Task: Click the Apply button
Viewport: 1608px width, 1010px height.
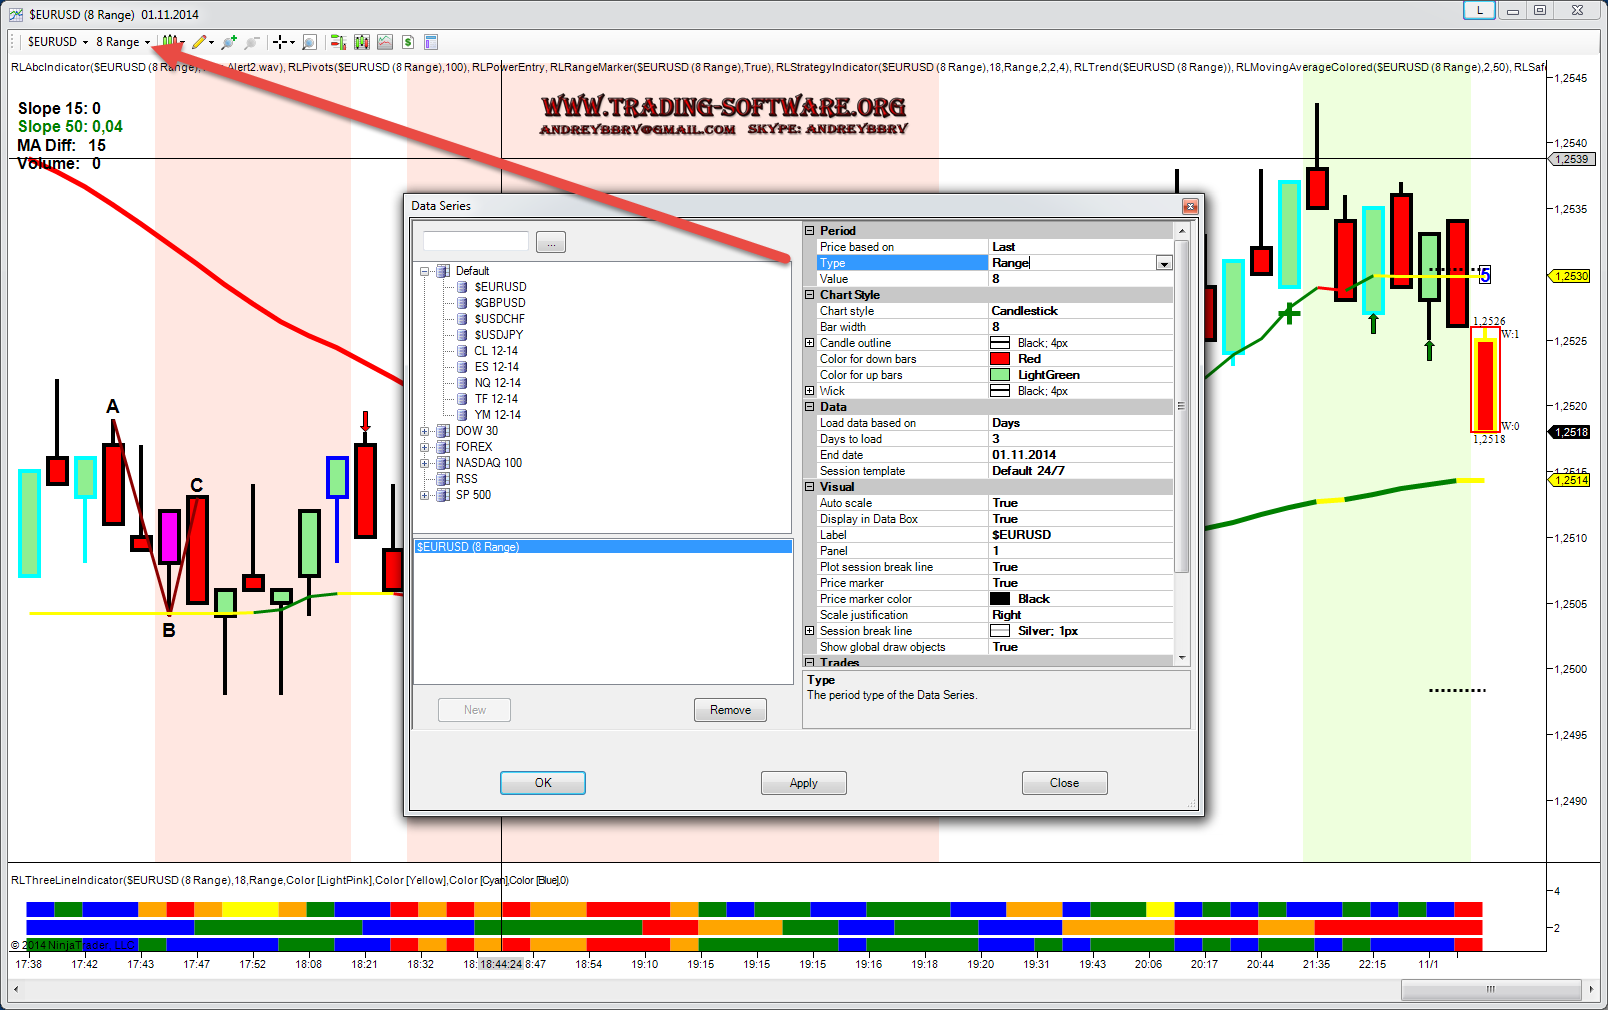Action: [x=803, y=783]
